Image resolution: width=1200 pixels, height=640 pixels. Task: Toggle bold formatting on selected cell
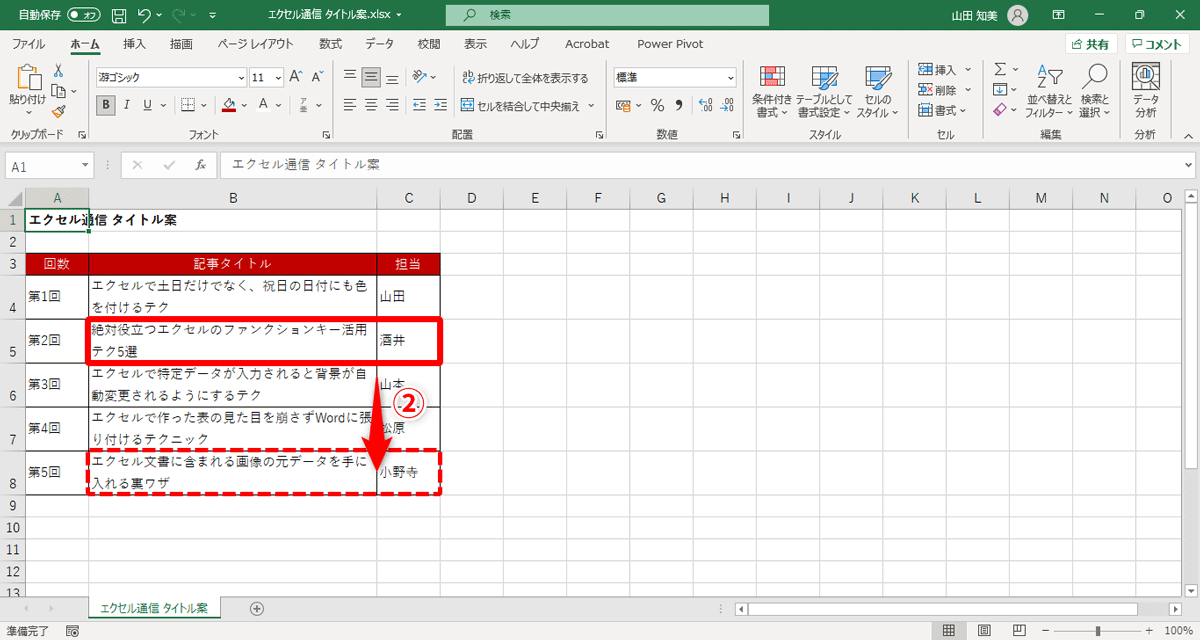point(105,105)
